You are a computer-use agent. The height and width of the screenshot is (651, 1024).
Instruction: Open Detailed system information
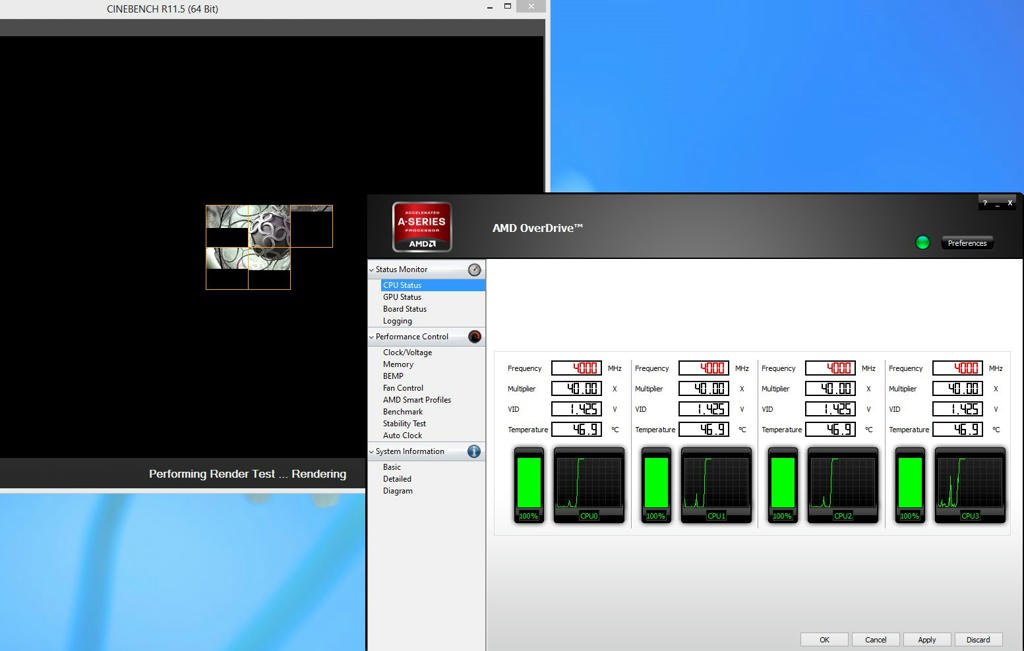coord(397,479)
